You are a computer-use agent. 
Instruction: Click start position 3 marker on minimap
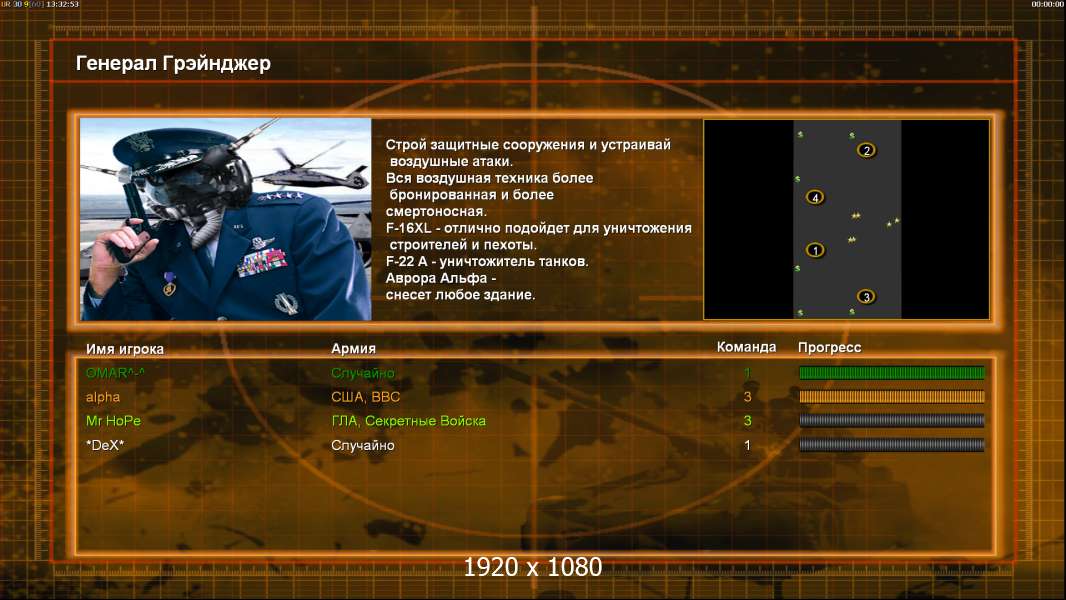click(865, 296)
